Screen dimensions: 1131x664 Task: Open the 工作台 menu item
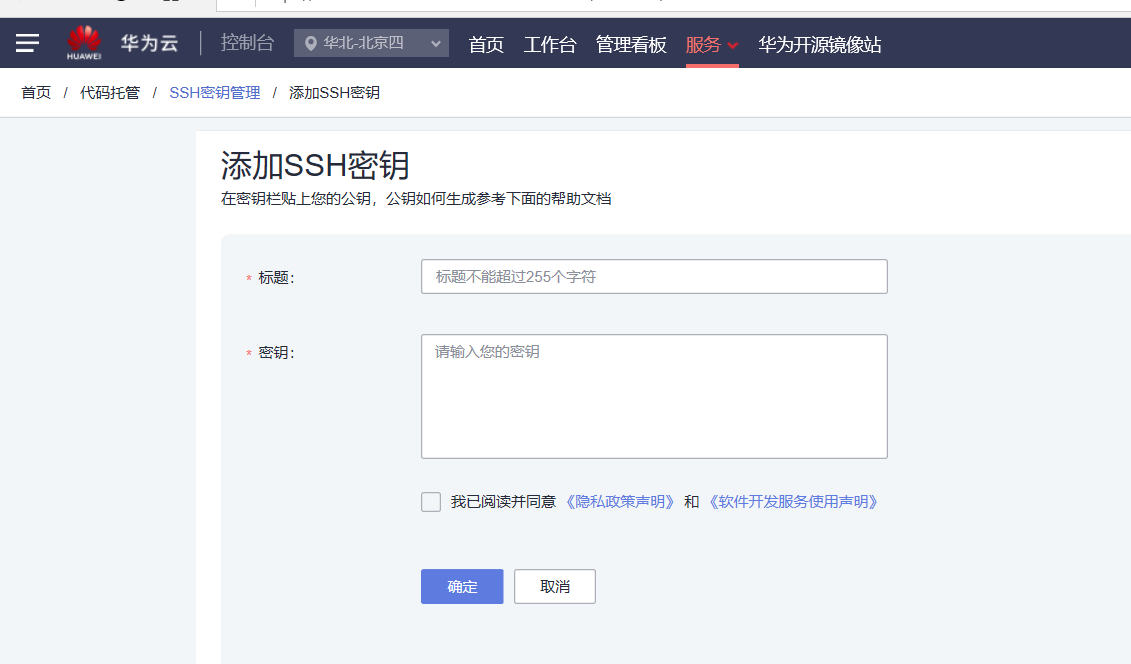coord(550,43)
